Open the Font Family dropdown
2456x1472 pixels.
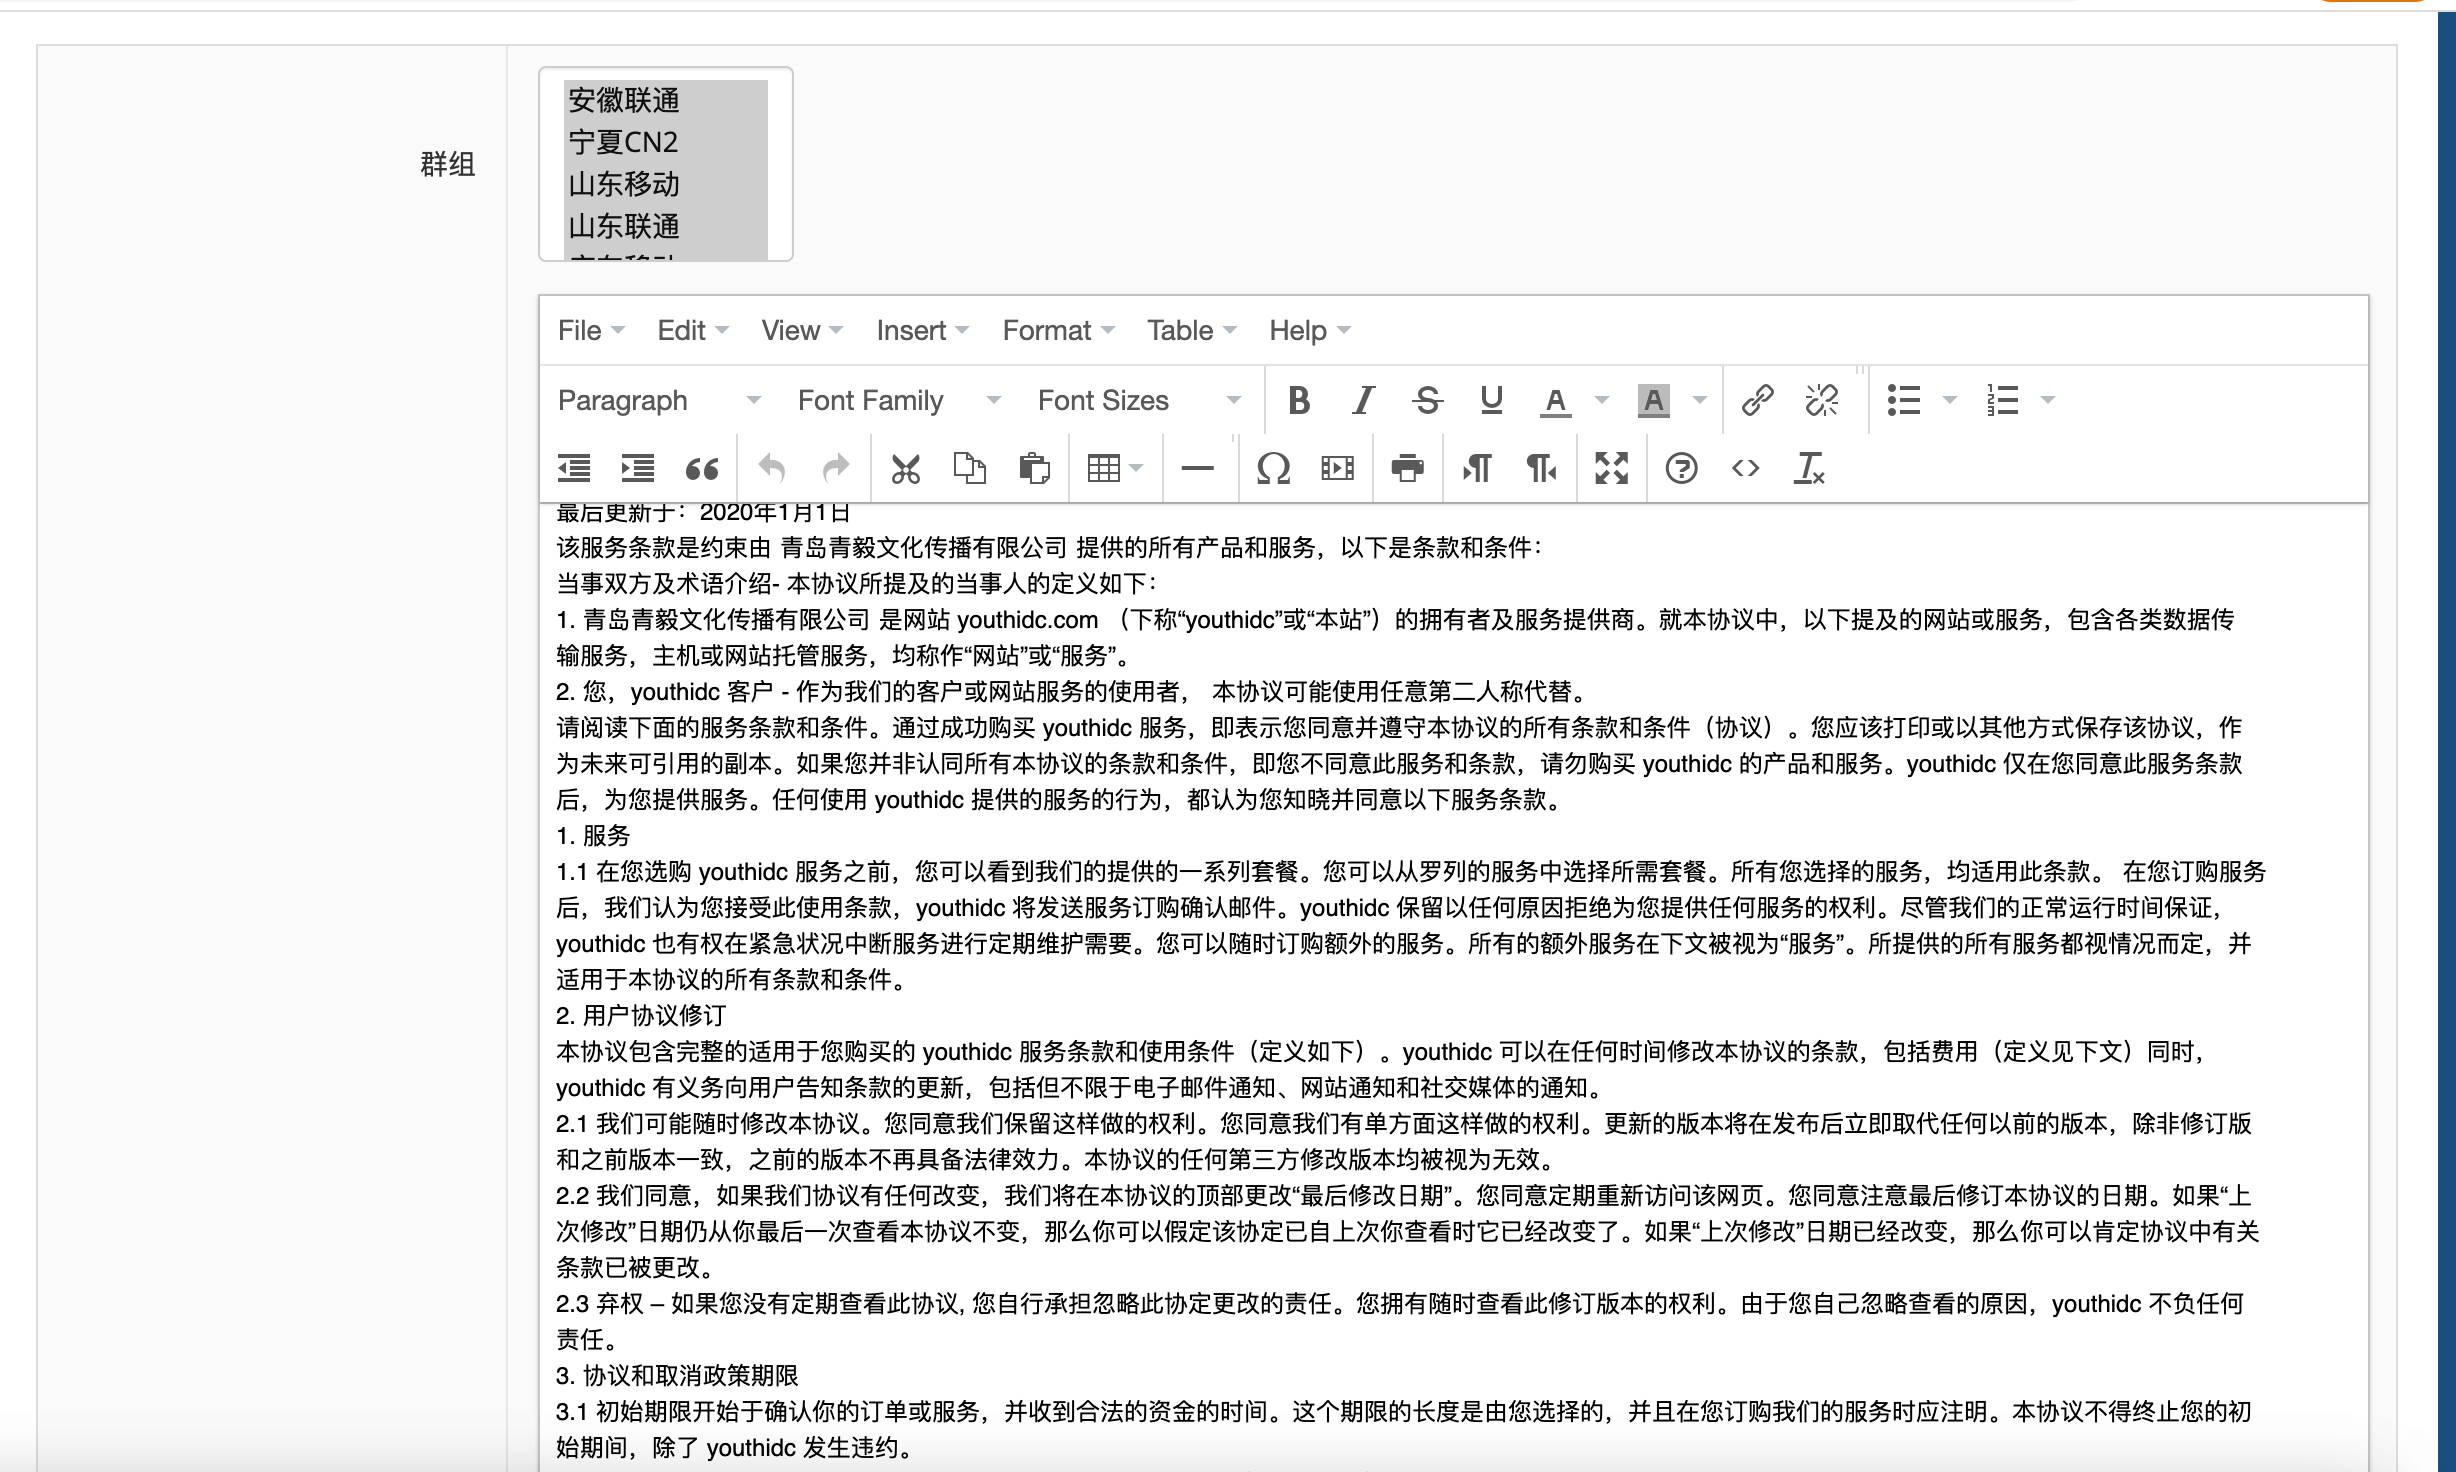click(x=899, y=401)
